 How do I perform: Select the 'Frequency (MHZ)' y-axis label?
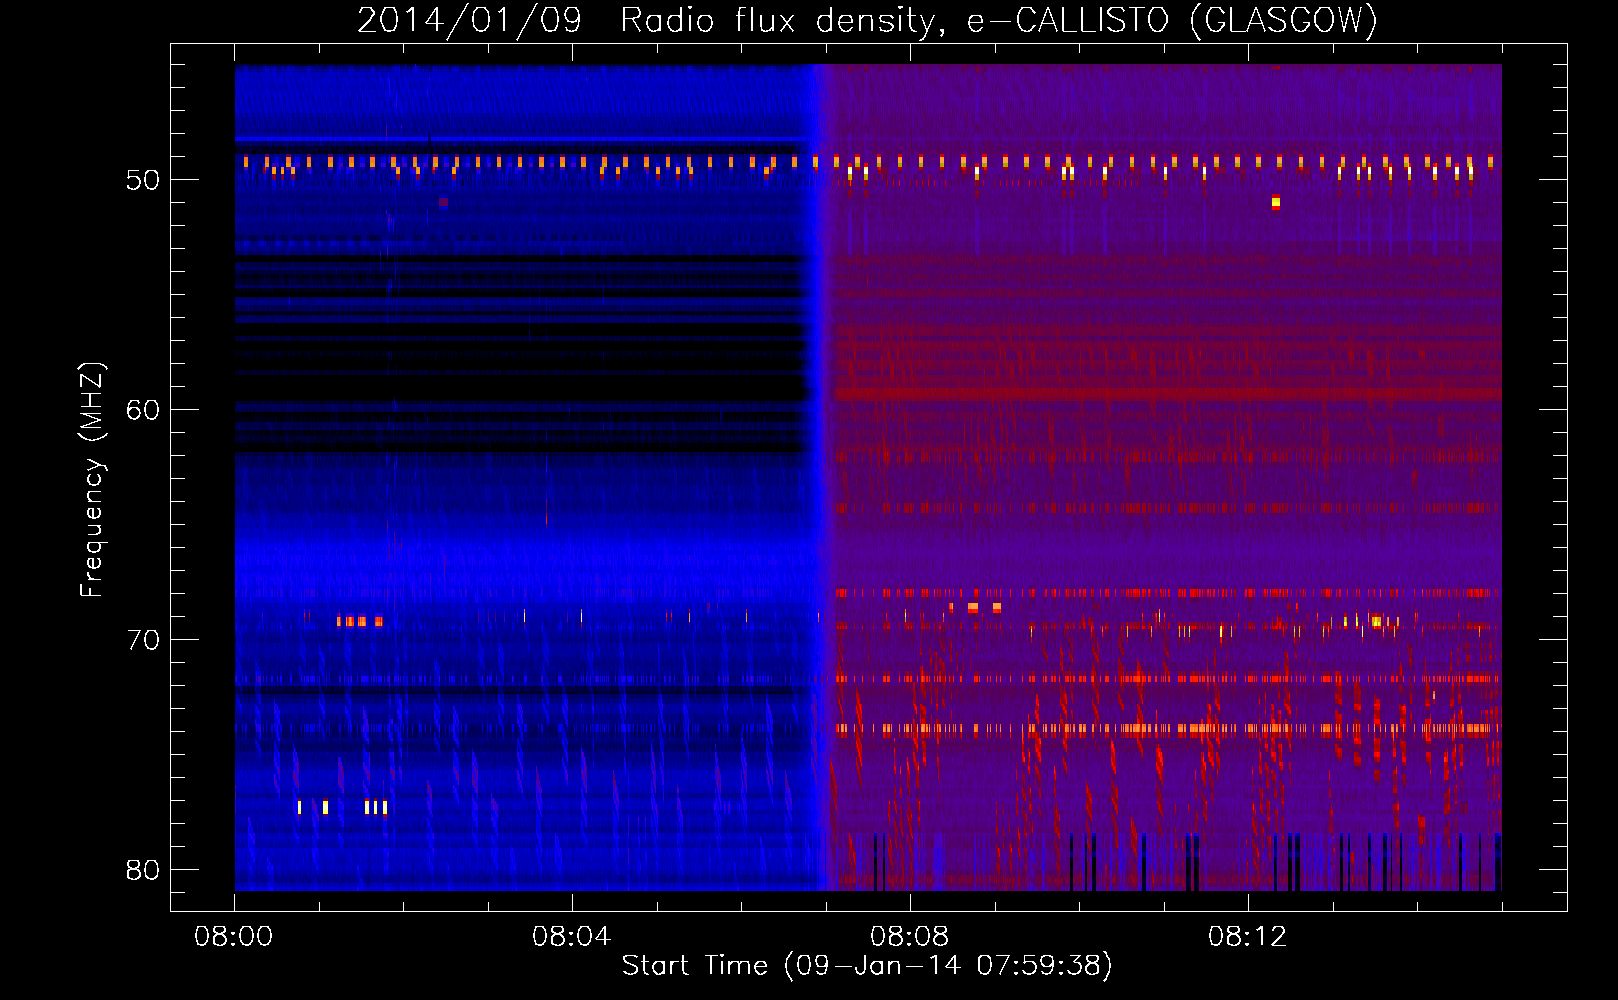pyautogui.click(x=92, y=480)
